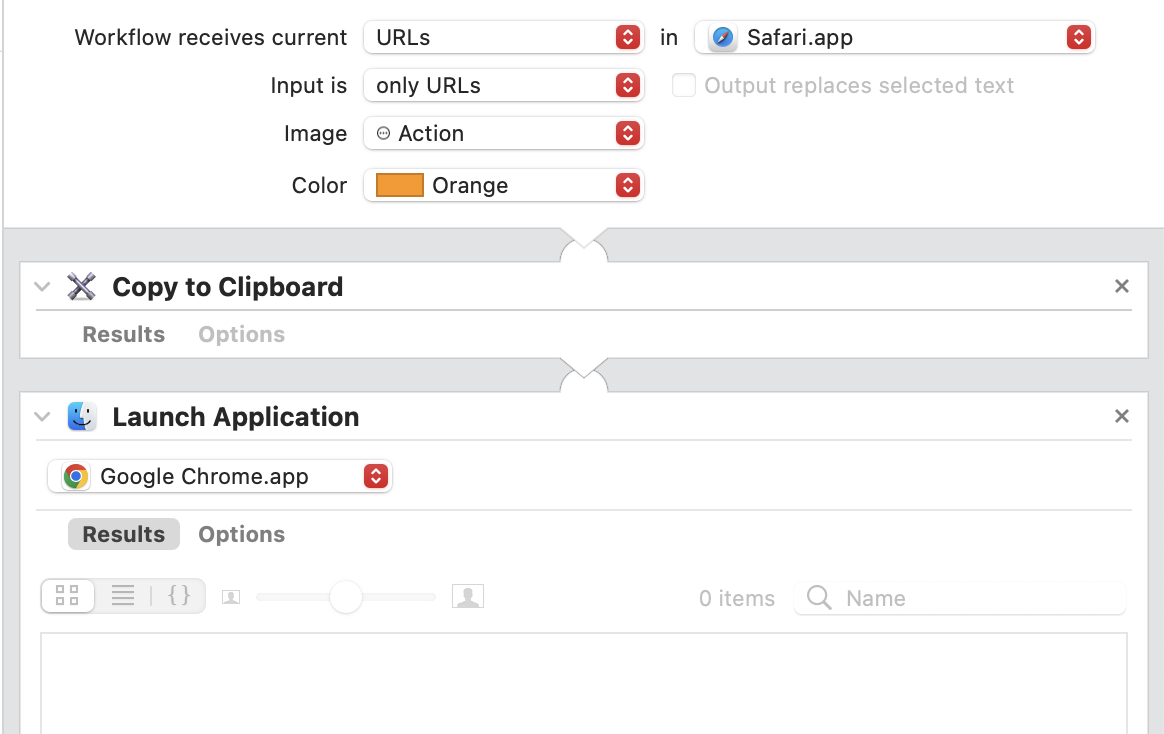Remove the Launch Application action
The width and height of the screenshot is (1164, 734).
click(1122, 416)
